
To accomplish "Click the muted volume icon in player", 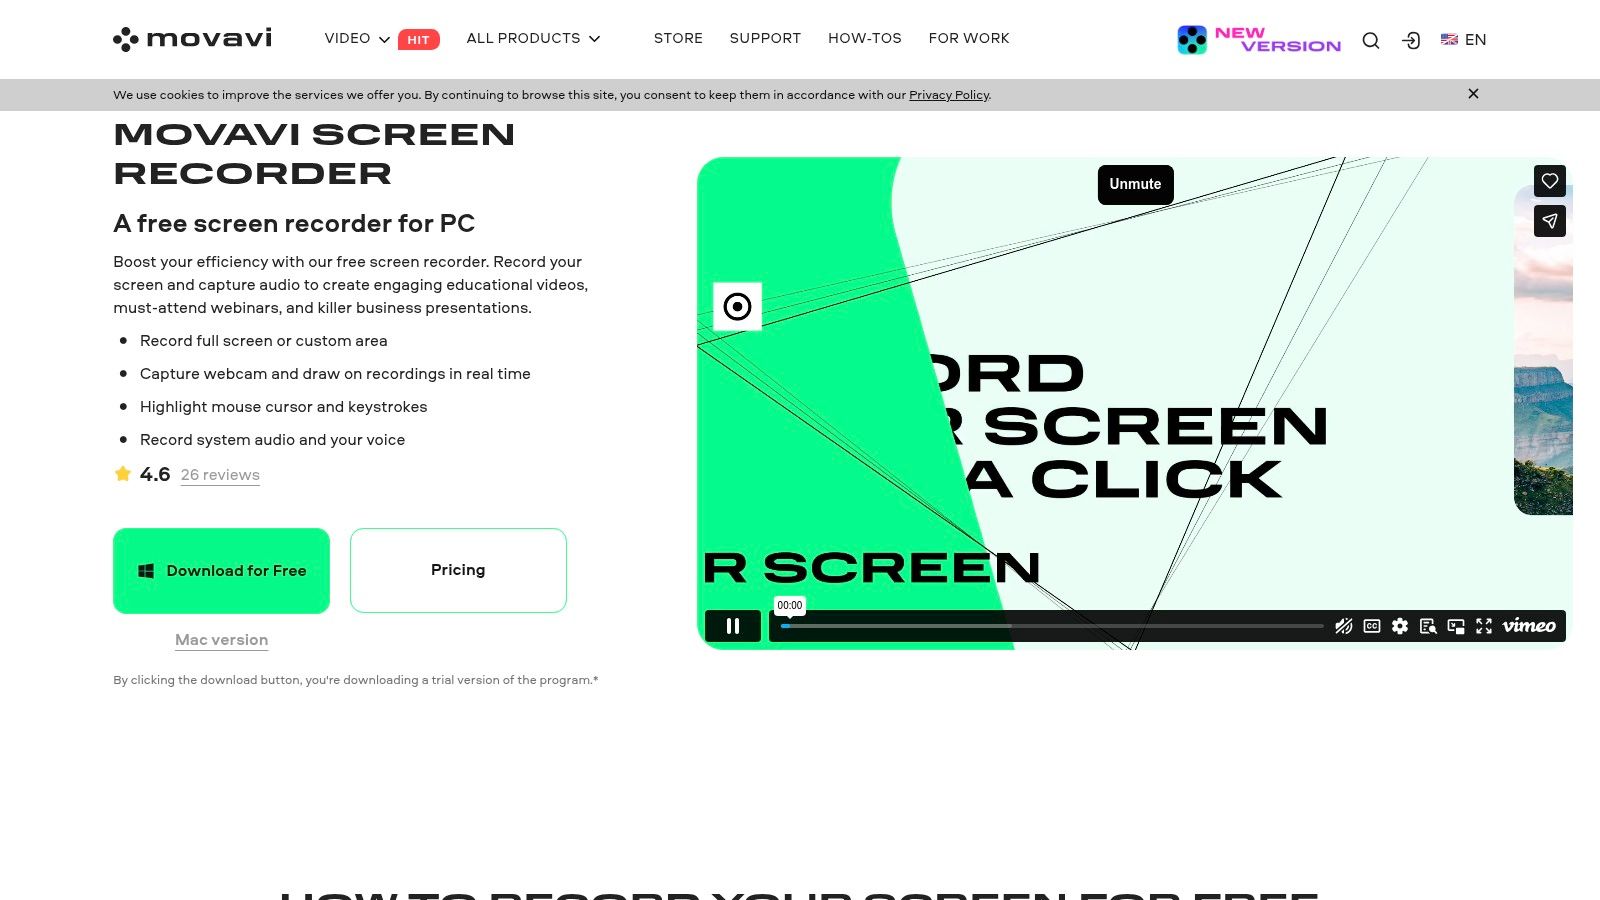I will click(x=1344, y=626).
